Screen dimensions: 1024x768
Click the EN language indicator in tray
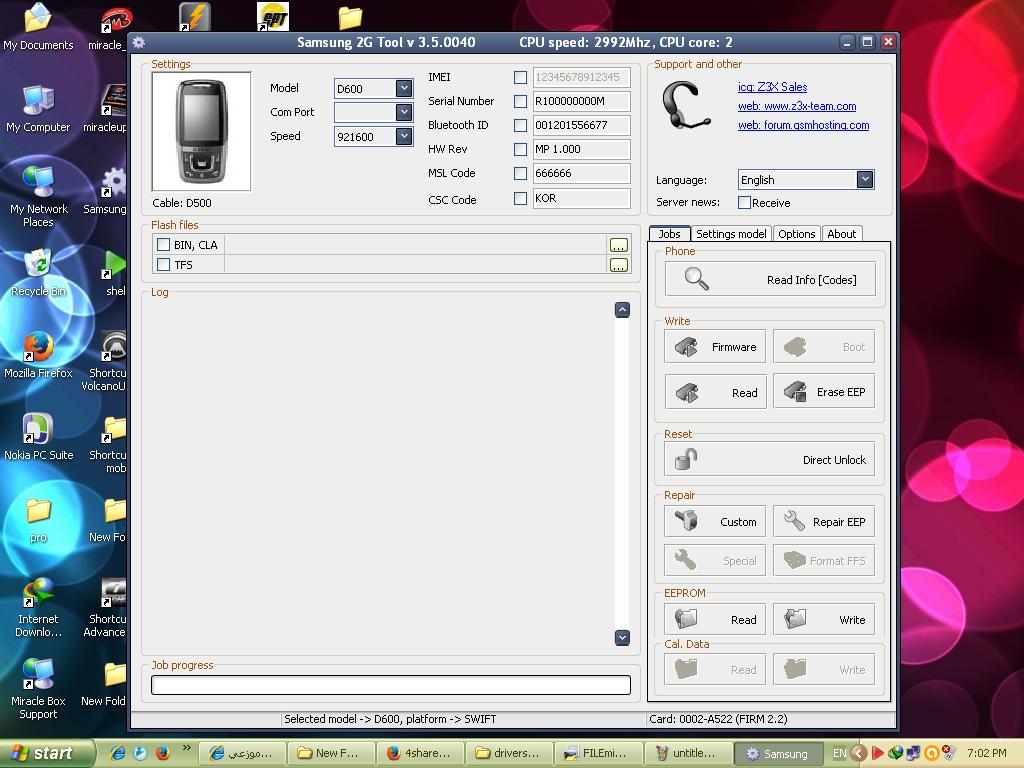839,753
